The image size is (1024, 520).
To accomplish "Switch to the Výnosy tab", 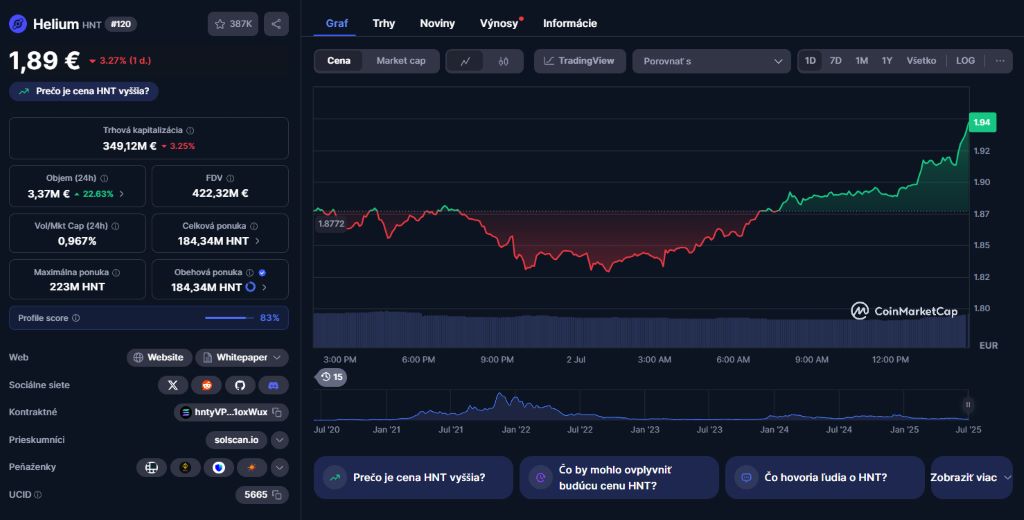I will 500,24.
